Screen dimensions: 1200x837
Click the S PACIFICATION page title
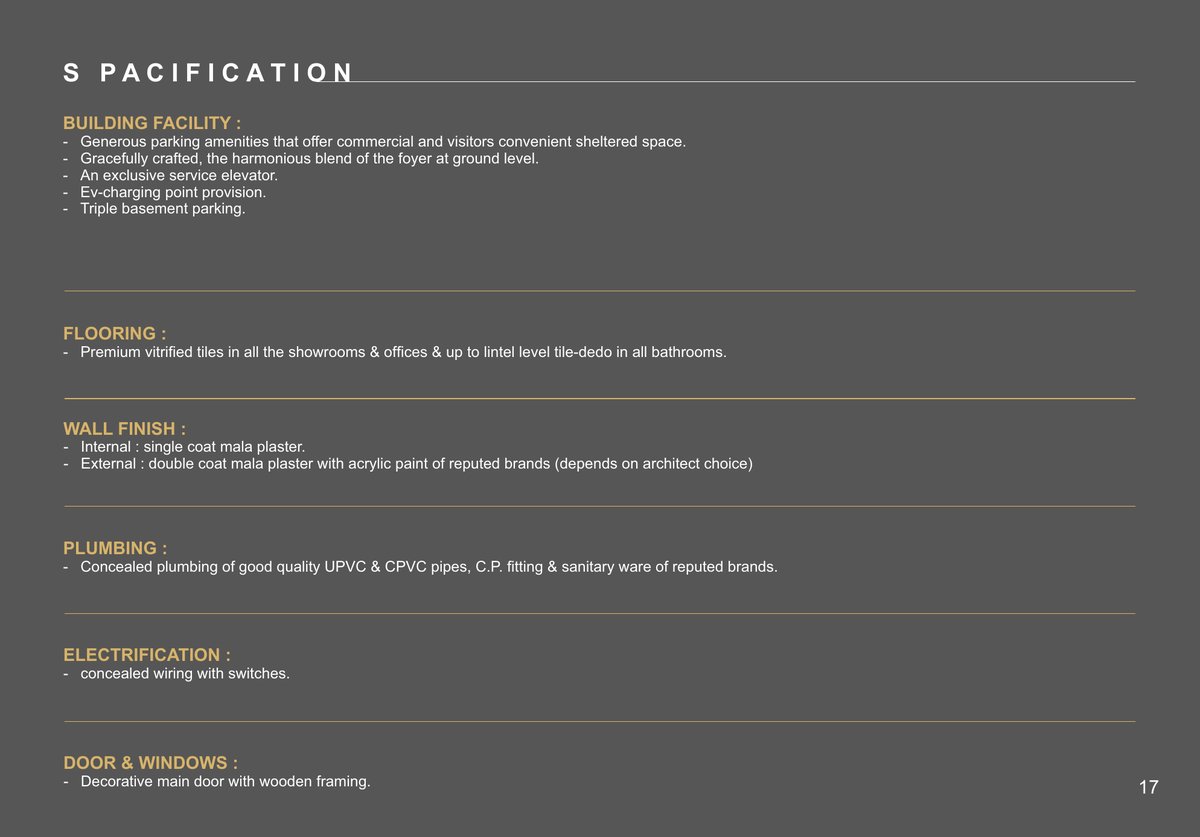pos(208,73)
